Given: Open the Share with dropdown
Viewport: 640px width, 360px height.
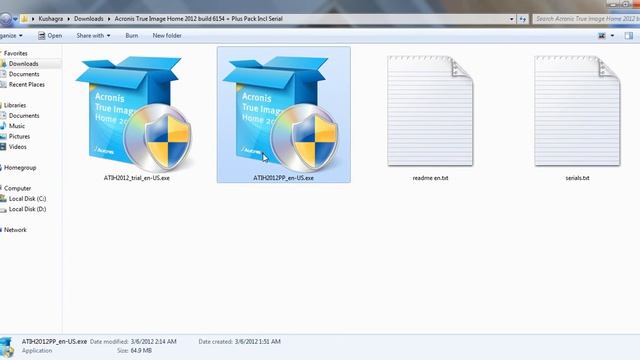Looking at the screenshot, I should click(93, 36).
